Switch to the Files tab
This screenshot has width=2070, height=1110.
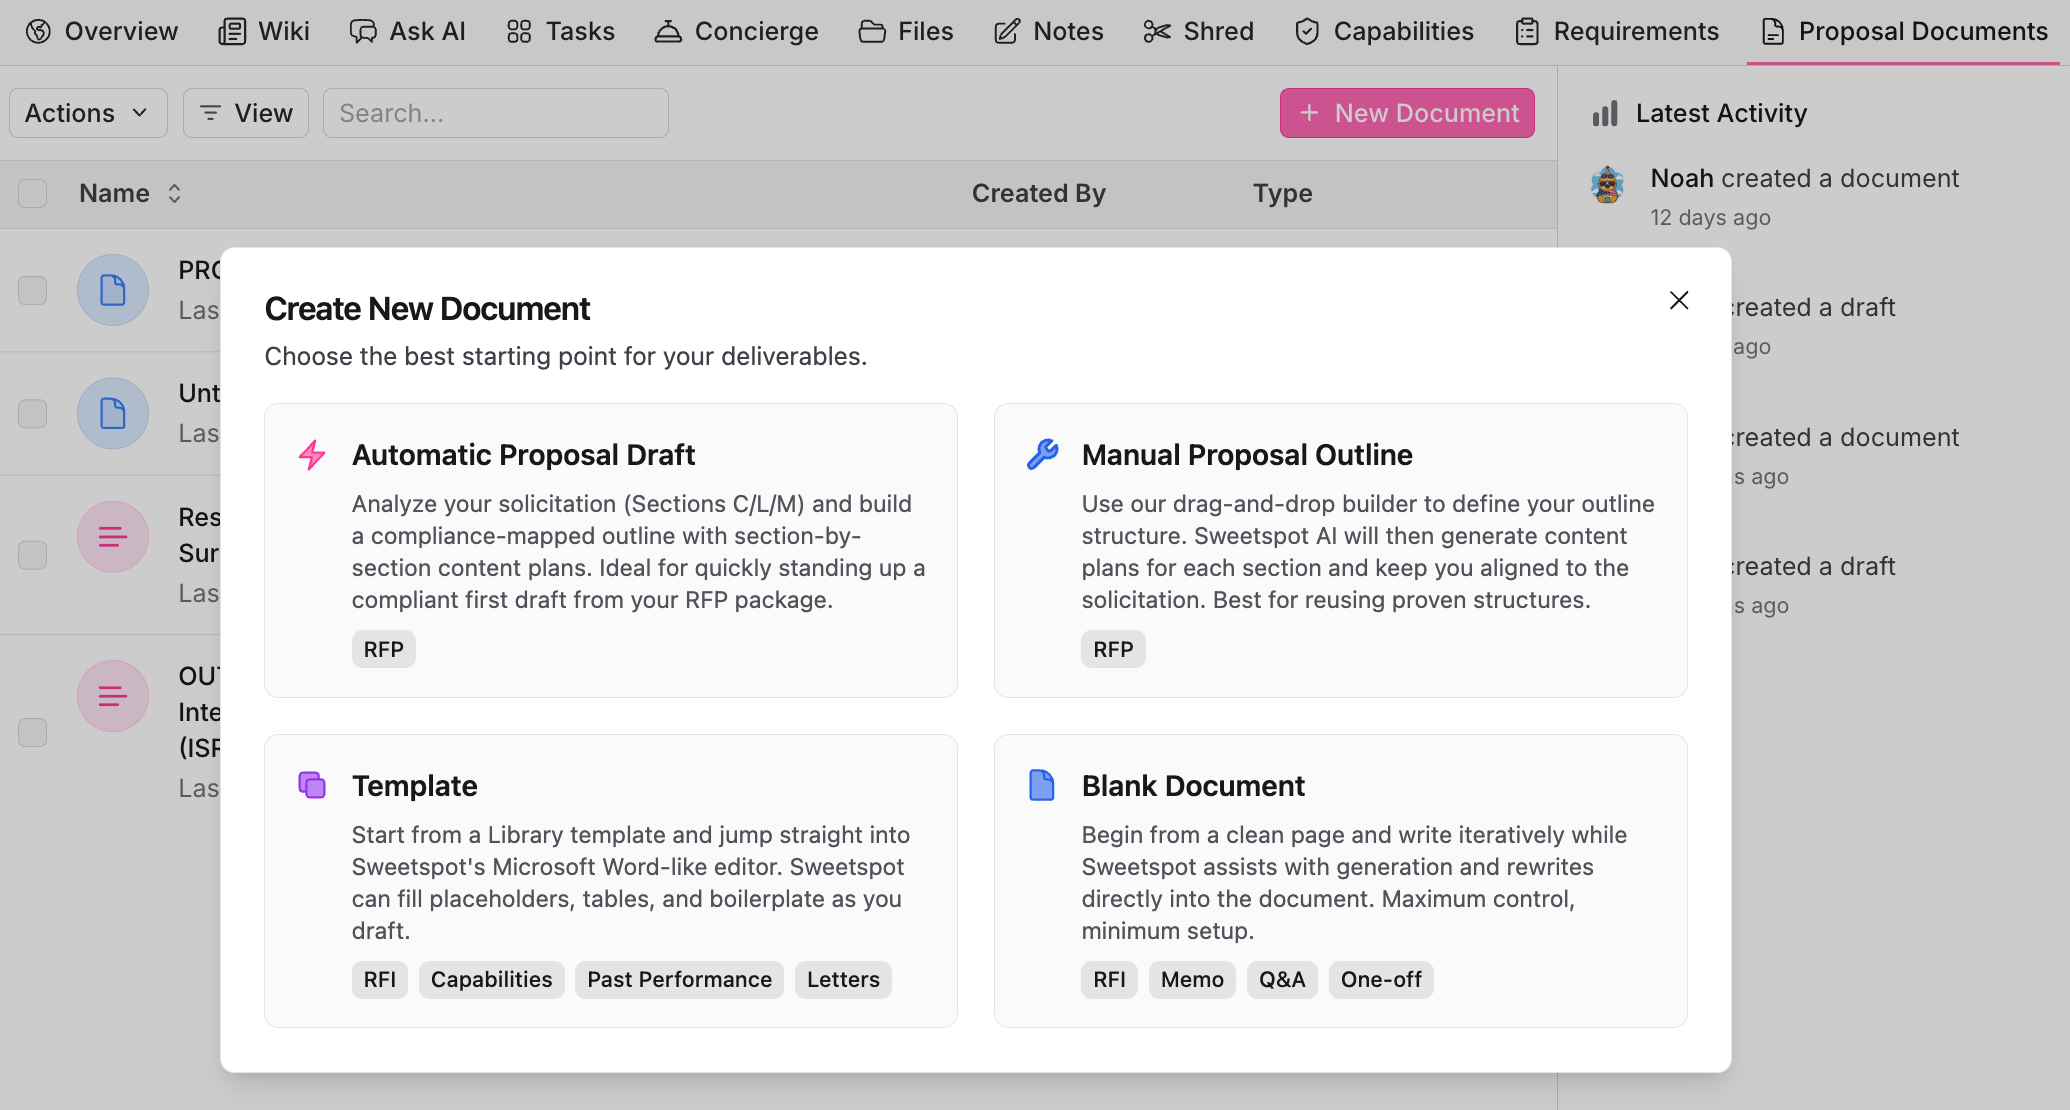906,31
